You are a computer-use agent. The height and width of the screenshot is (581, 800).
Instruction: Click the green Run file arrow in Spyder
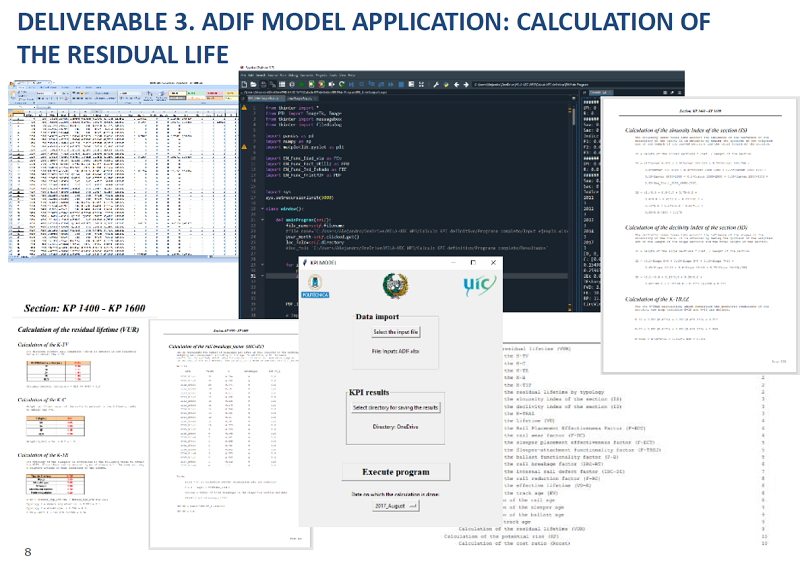click(x=302, y=84)
